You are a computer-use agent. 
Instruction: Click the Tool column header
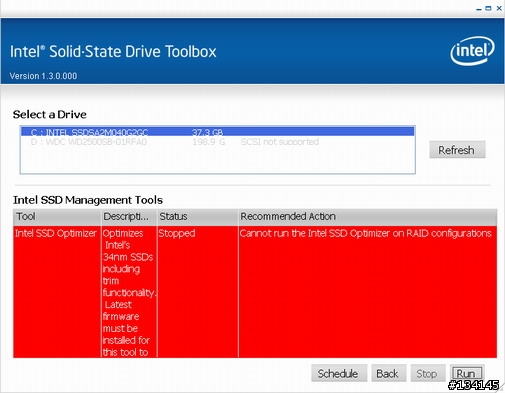pos(57,217)
